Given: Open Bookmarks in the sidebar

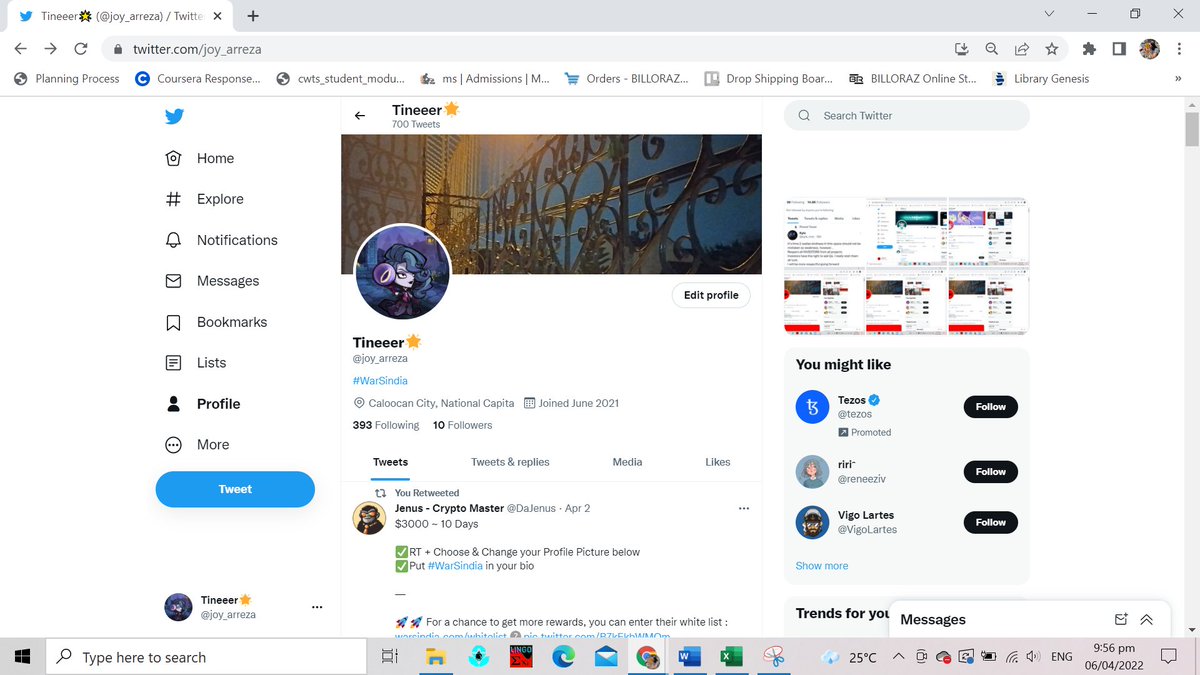Looking at the screenshot, I should pos(216,322).
